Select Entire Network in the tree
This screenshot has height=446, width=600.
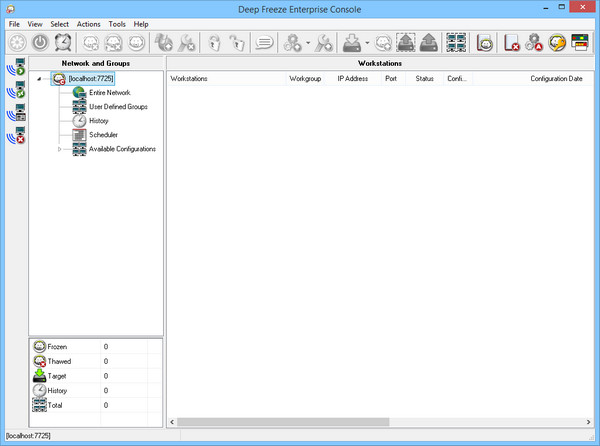point(109,92)
